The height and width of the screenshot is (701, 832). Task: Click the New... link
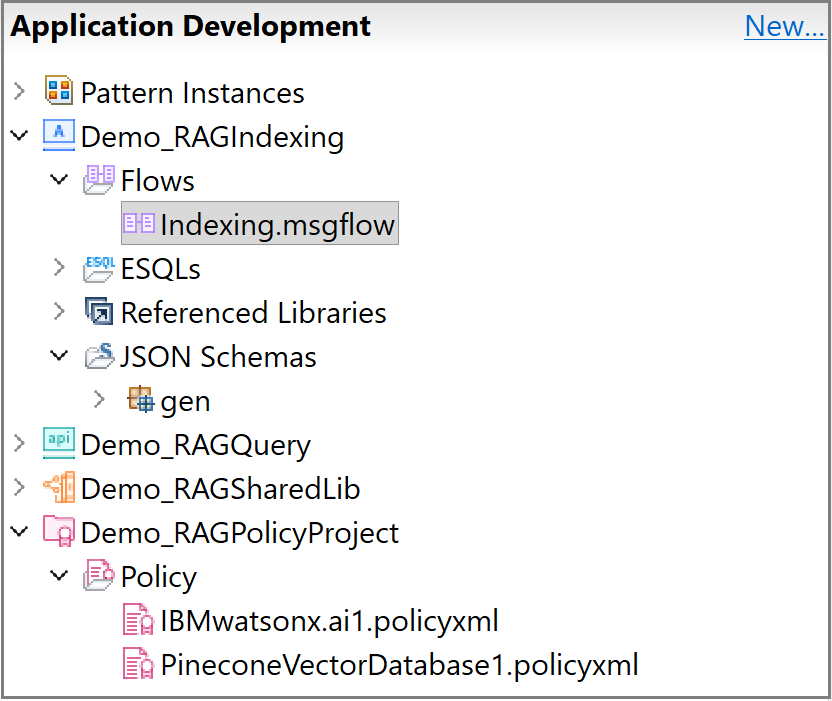coord(784,27)
